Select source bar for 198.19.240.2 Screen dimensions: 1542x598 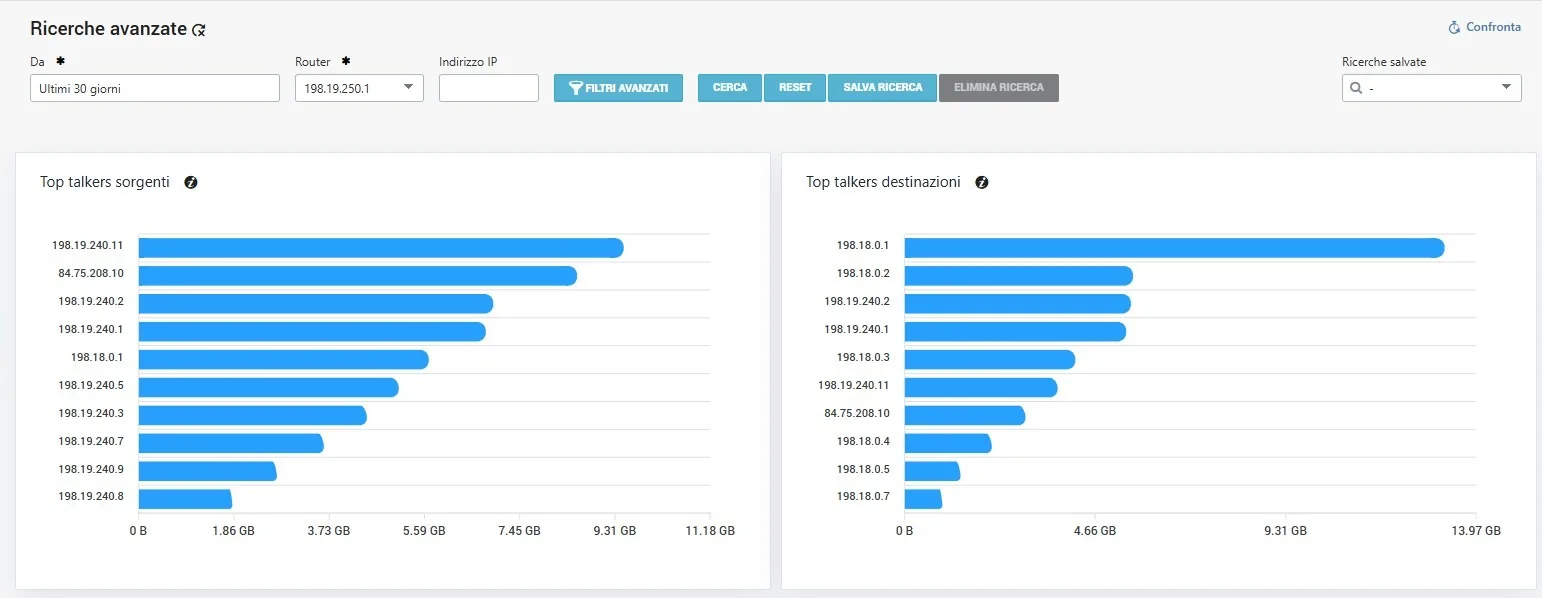pos(316,304)
